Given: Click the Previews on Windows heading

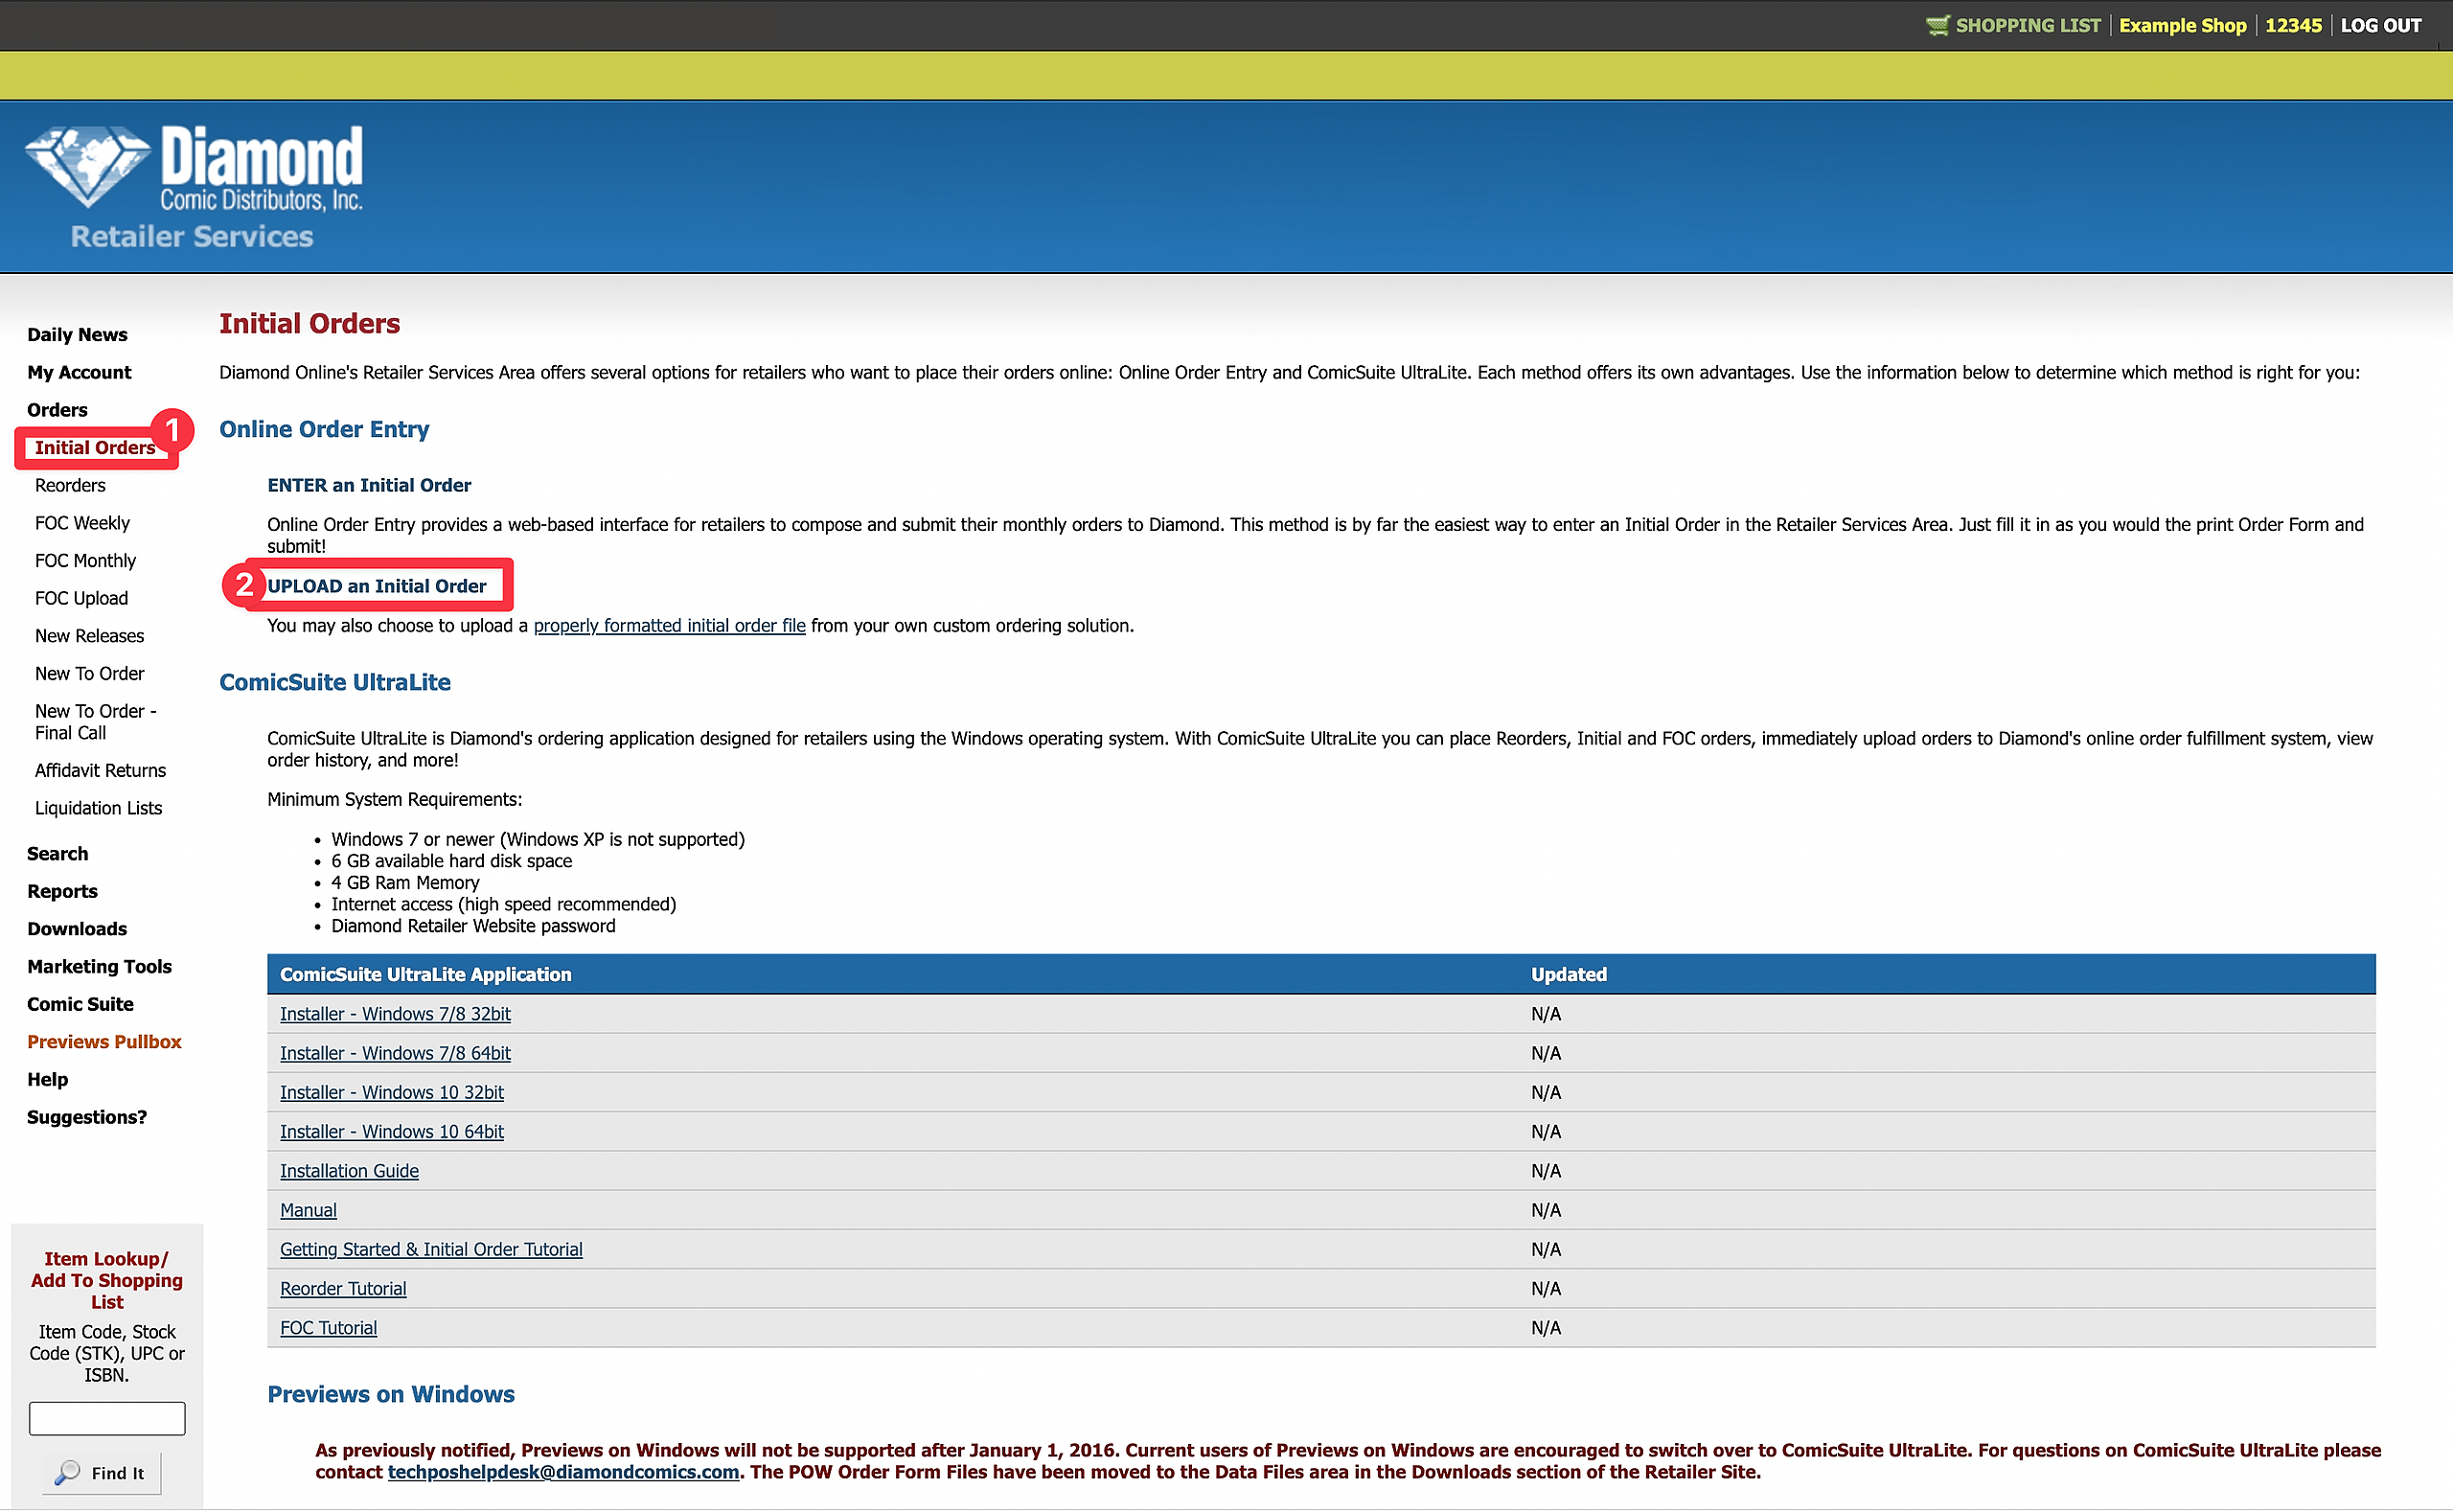Looking at the screenshot, I should pyautogui.click(x=391, y=1394).
